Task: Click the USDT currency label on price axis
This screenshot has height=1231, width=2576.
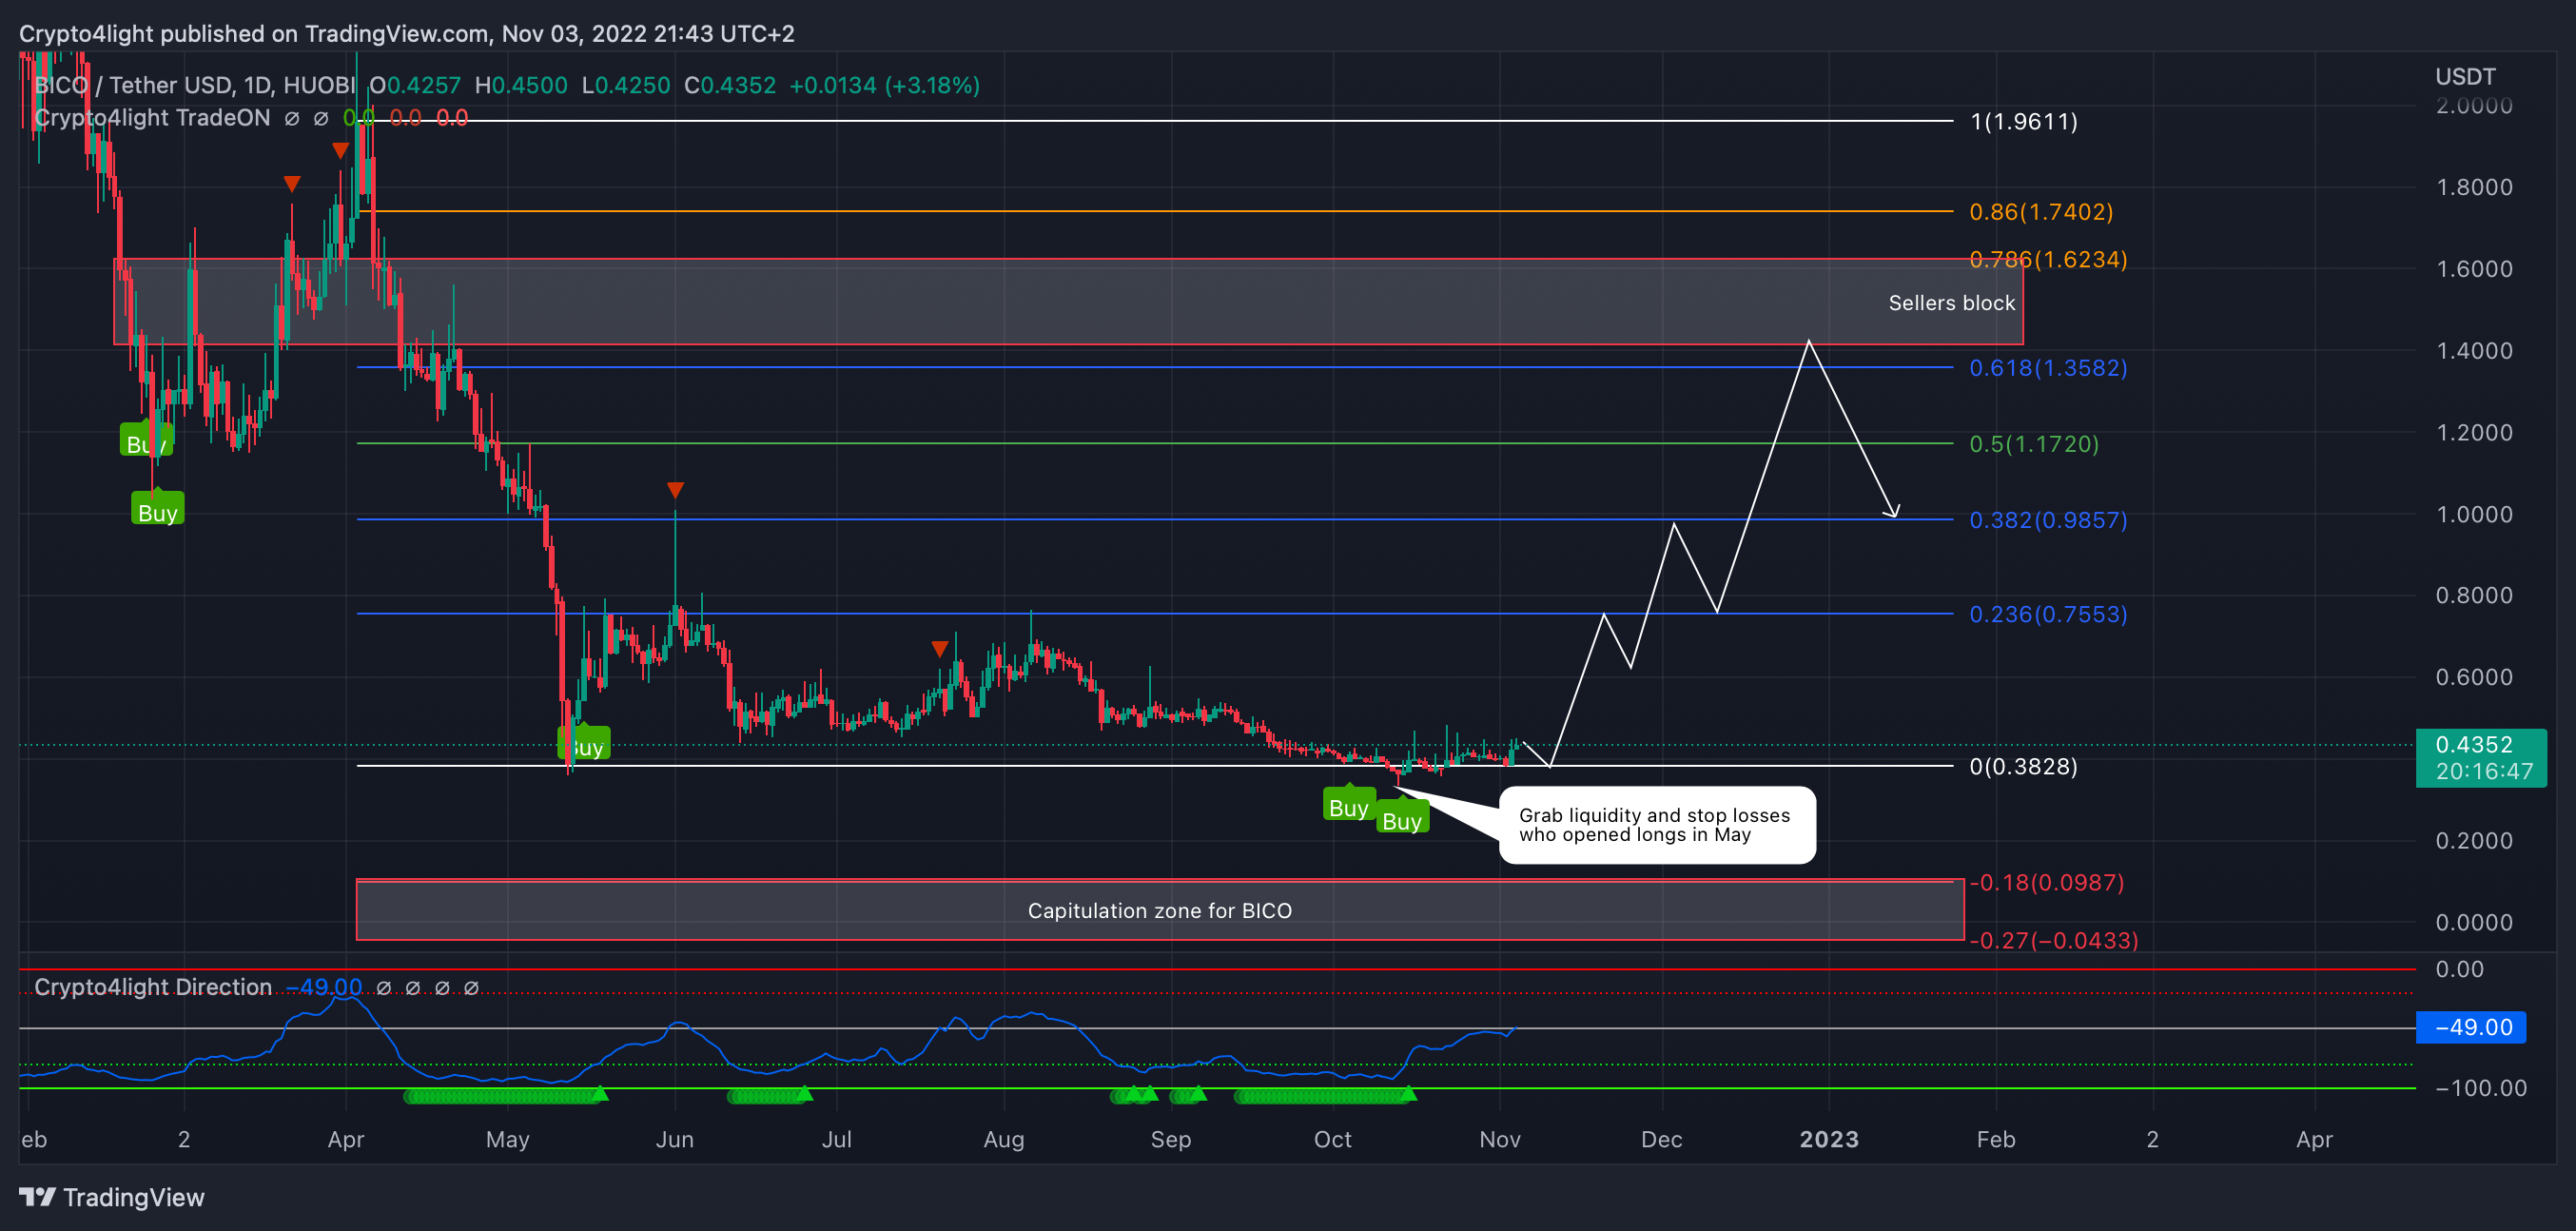Action: (x=2465, y=76)
